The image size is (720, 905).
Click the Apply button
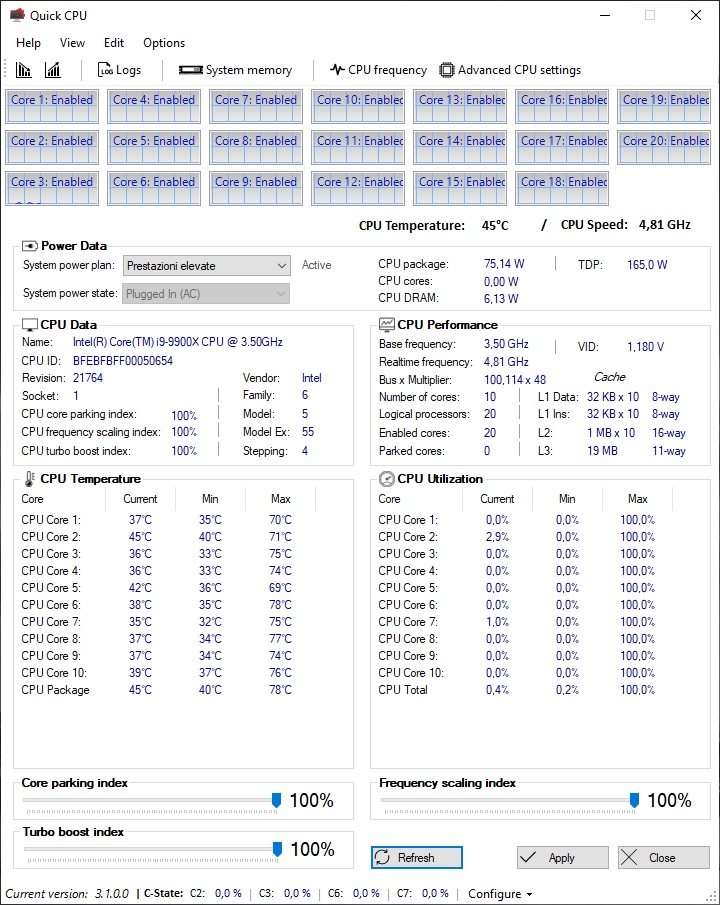pos(562,858)
